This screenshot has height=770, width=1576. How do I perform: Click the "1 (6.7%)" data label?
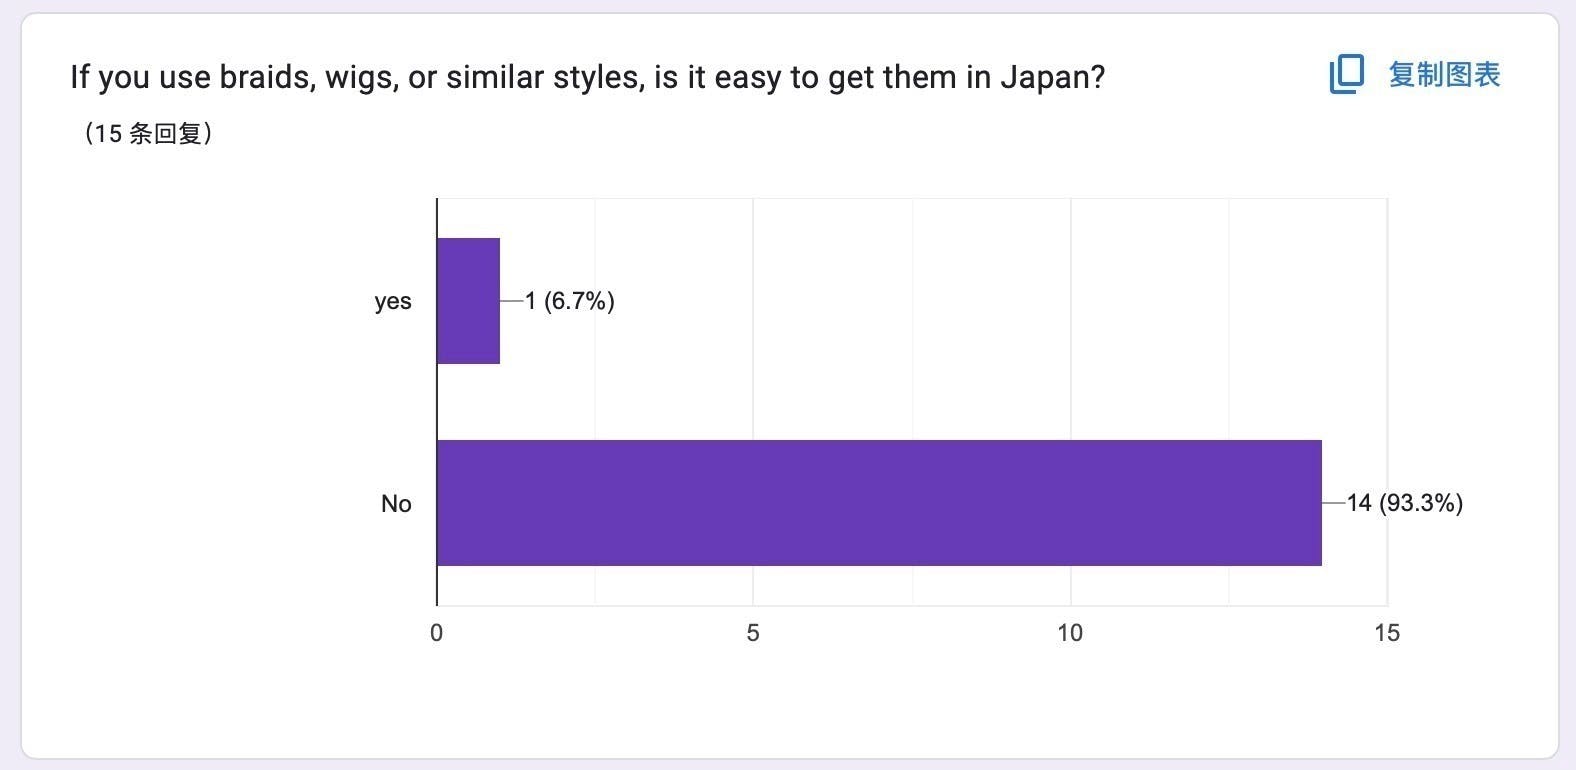pos(570,301)
